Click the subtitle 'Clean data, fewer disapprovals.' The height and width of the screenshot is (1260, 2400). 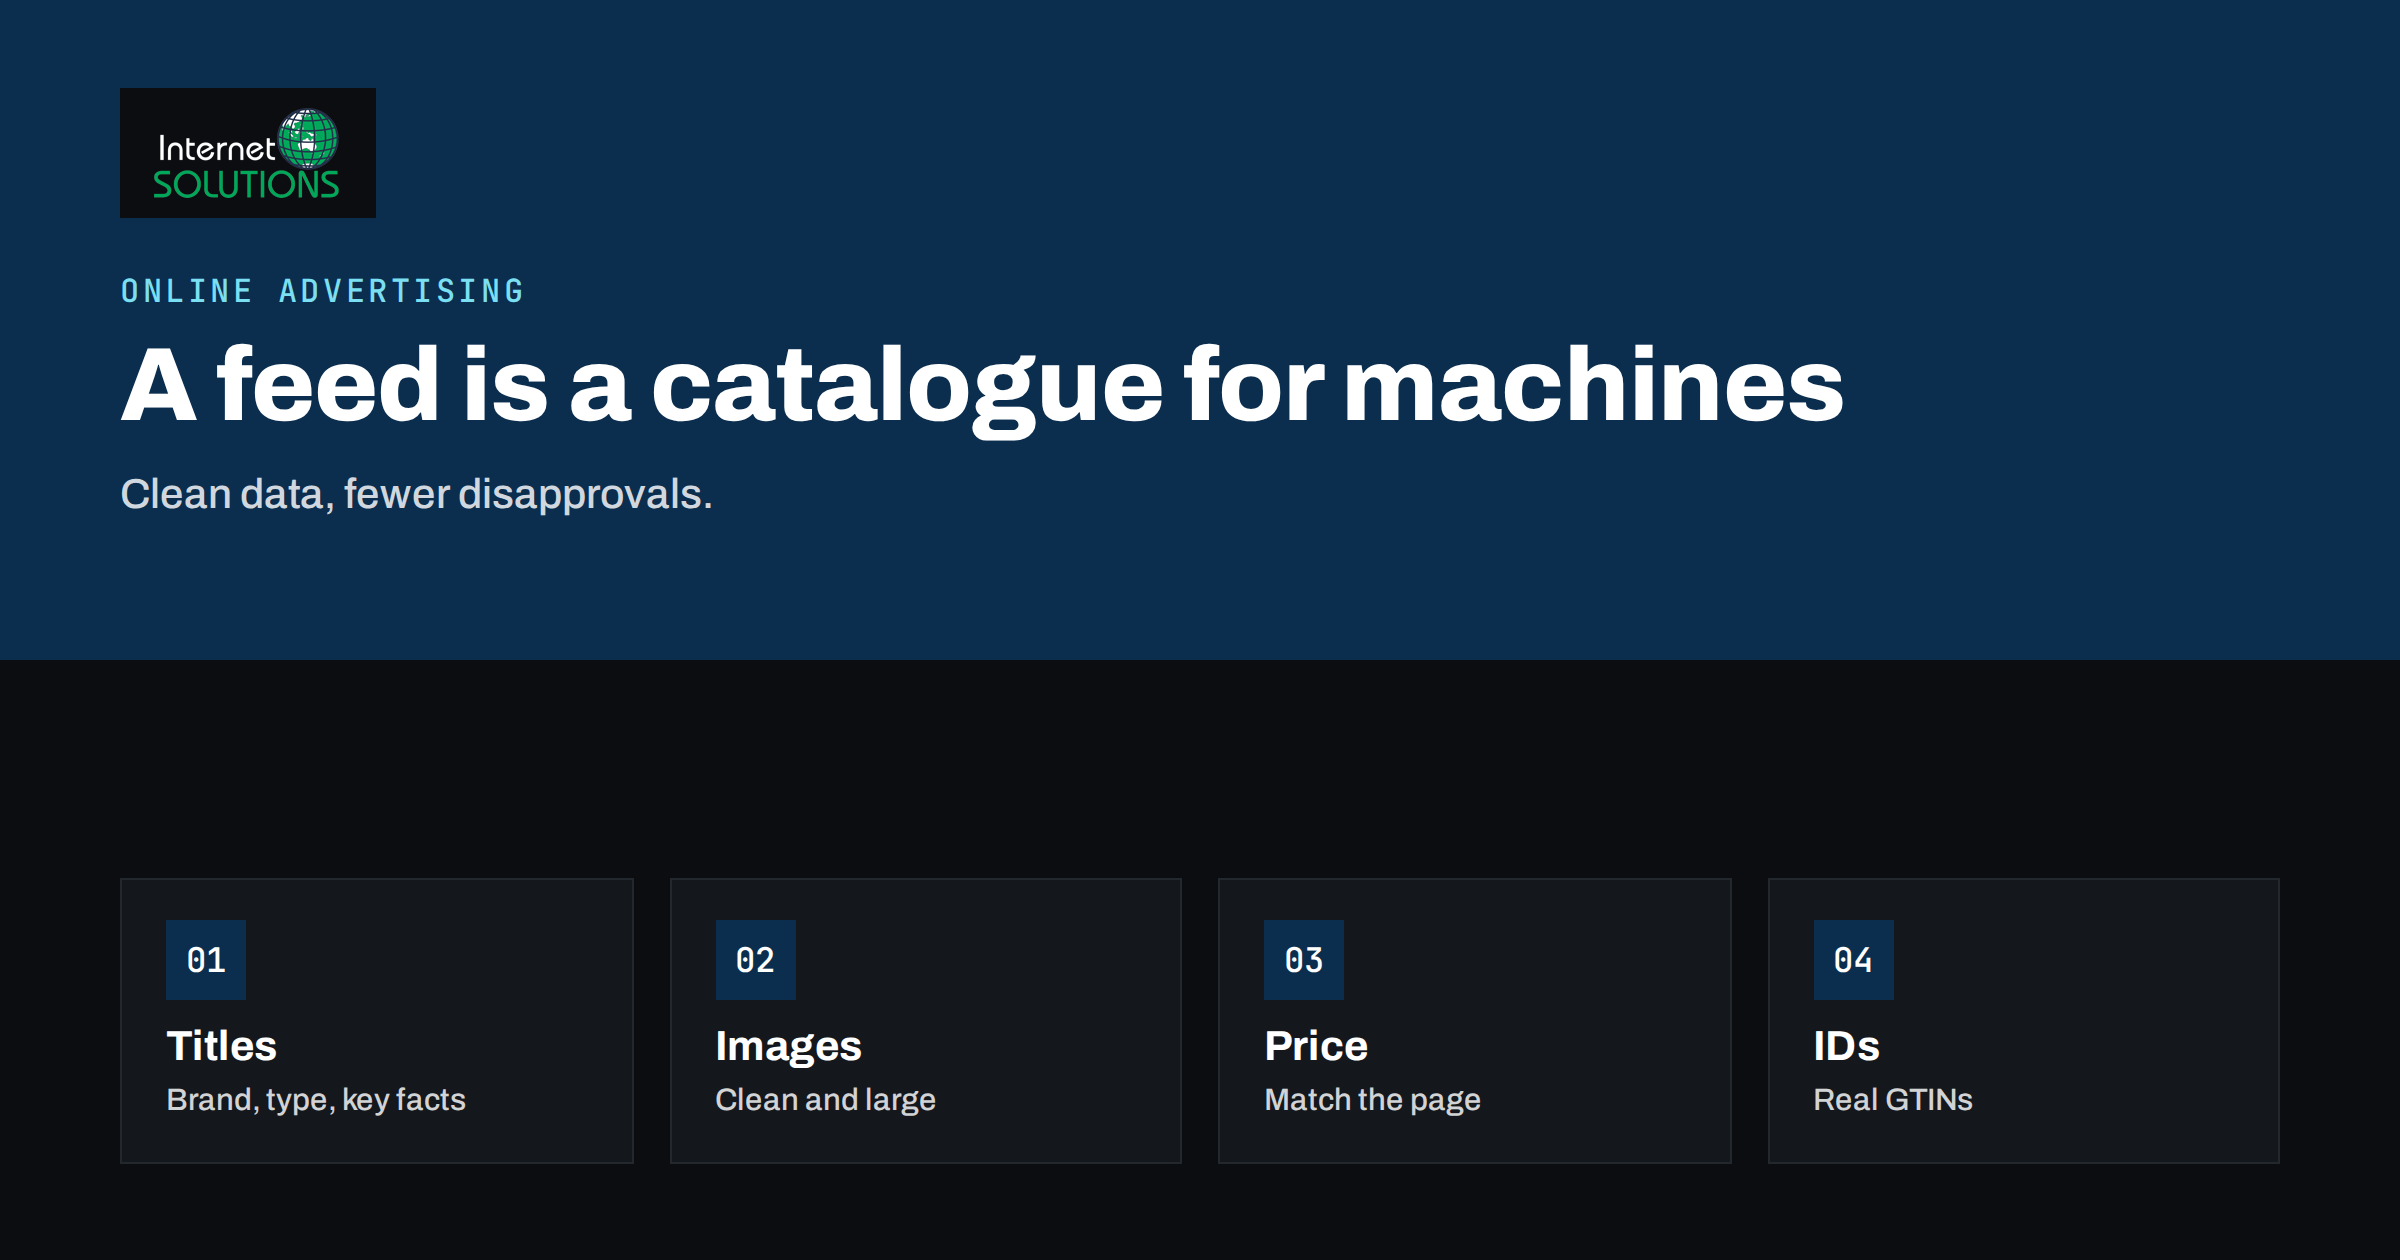point(416,494)
